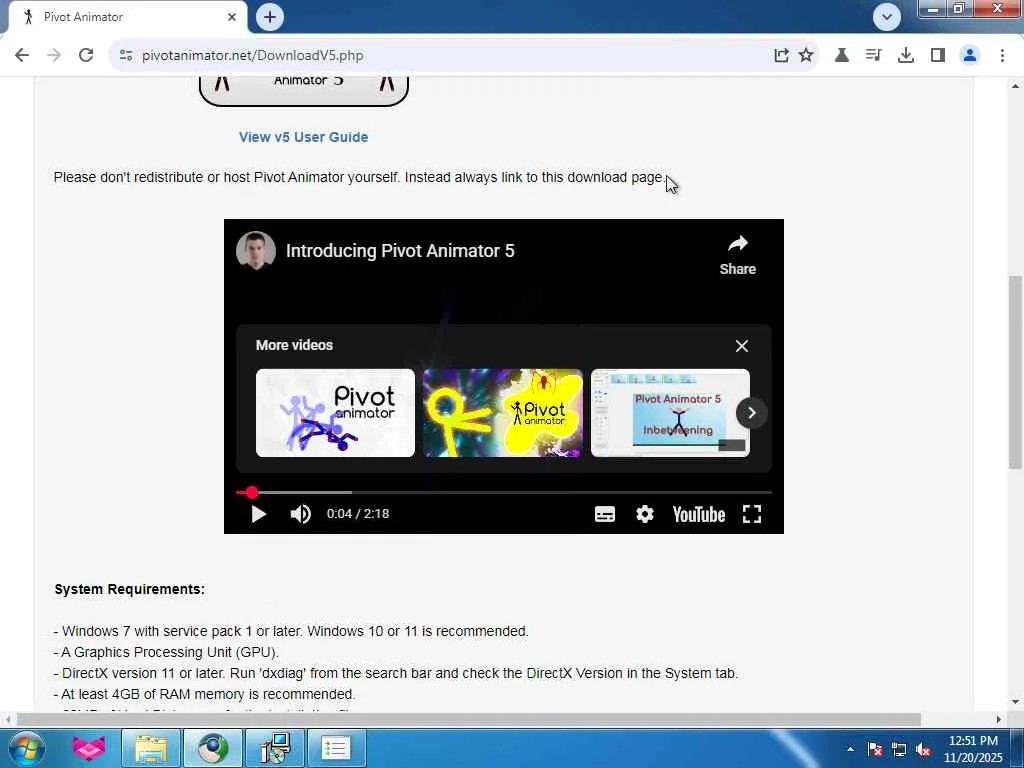Enter fullscreen video mode
The height and width of the screenshot is (768, 1024).
coord(752,515)
